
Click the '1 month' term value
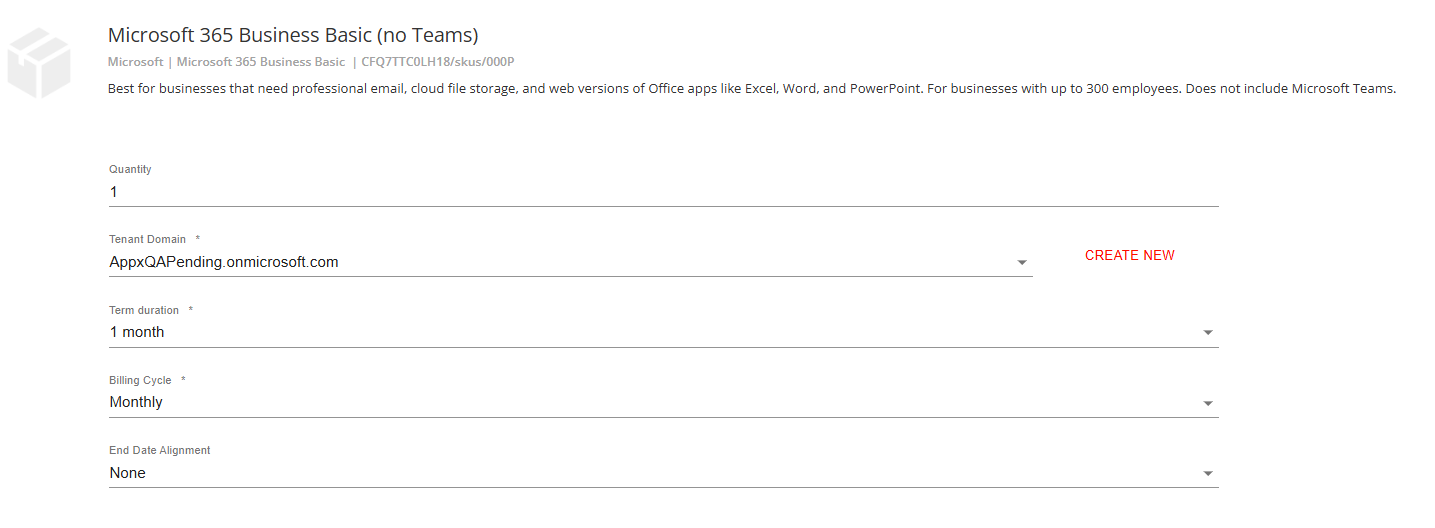click(137, 332)
